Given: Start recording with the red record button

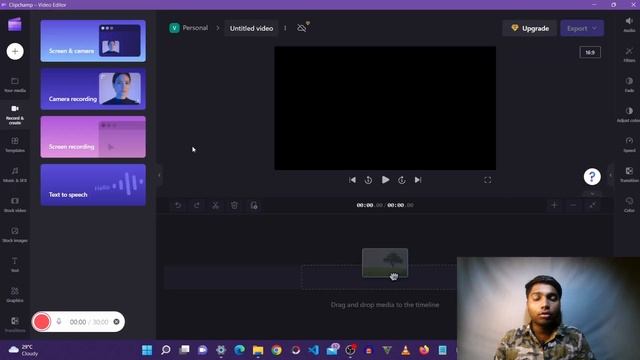Looking at the screenshot, I should [x=42, y=322].
